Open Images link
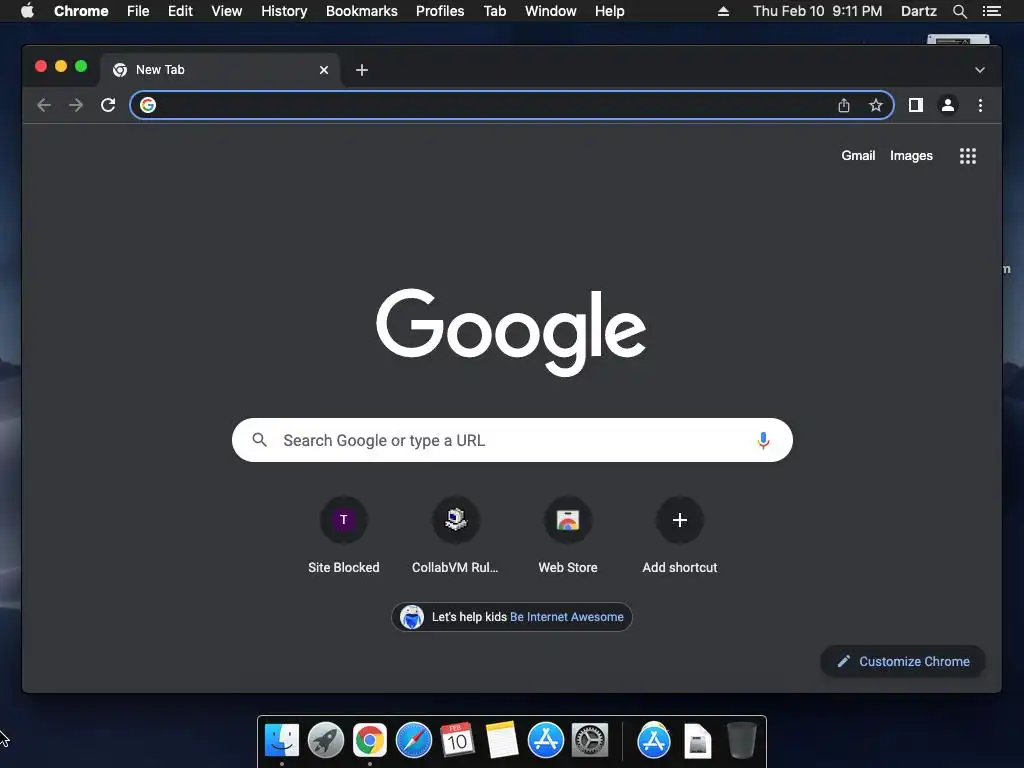 pos(911,155)
